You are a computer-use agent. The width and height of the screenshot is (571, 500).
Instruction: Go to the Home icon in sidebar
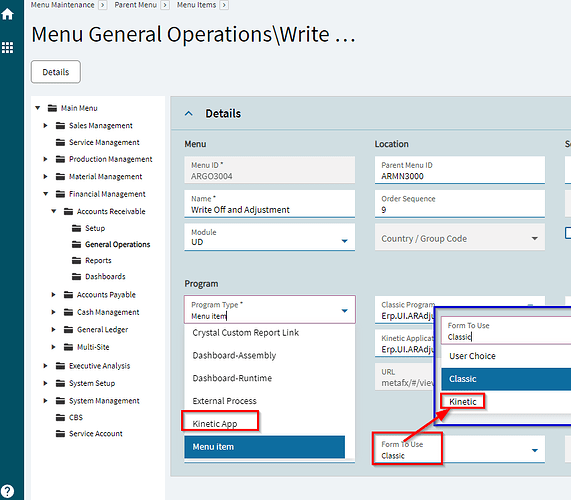(7, 14)
